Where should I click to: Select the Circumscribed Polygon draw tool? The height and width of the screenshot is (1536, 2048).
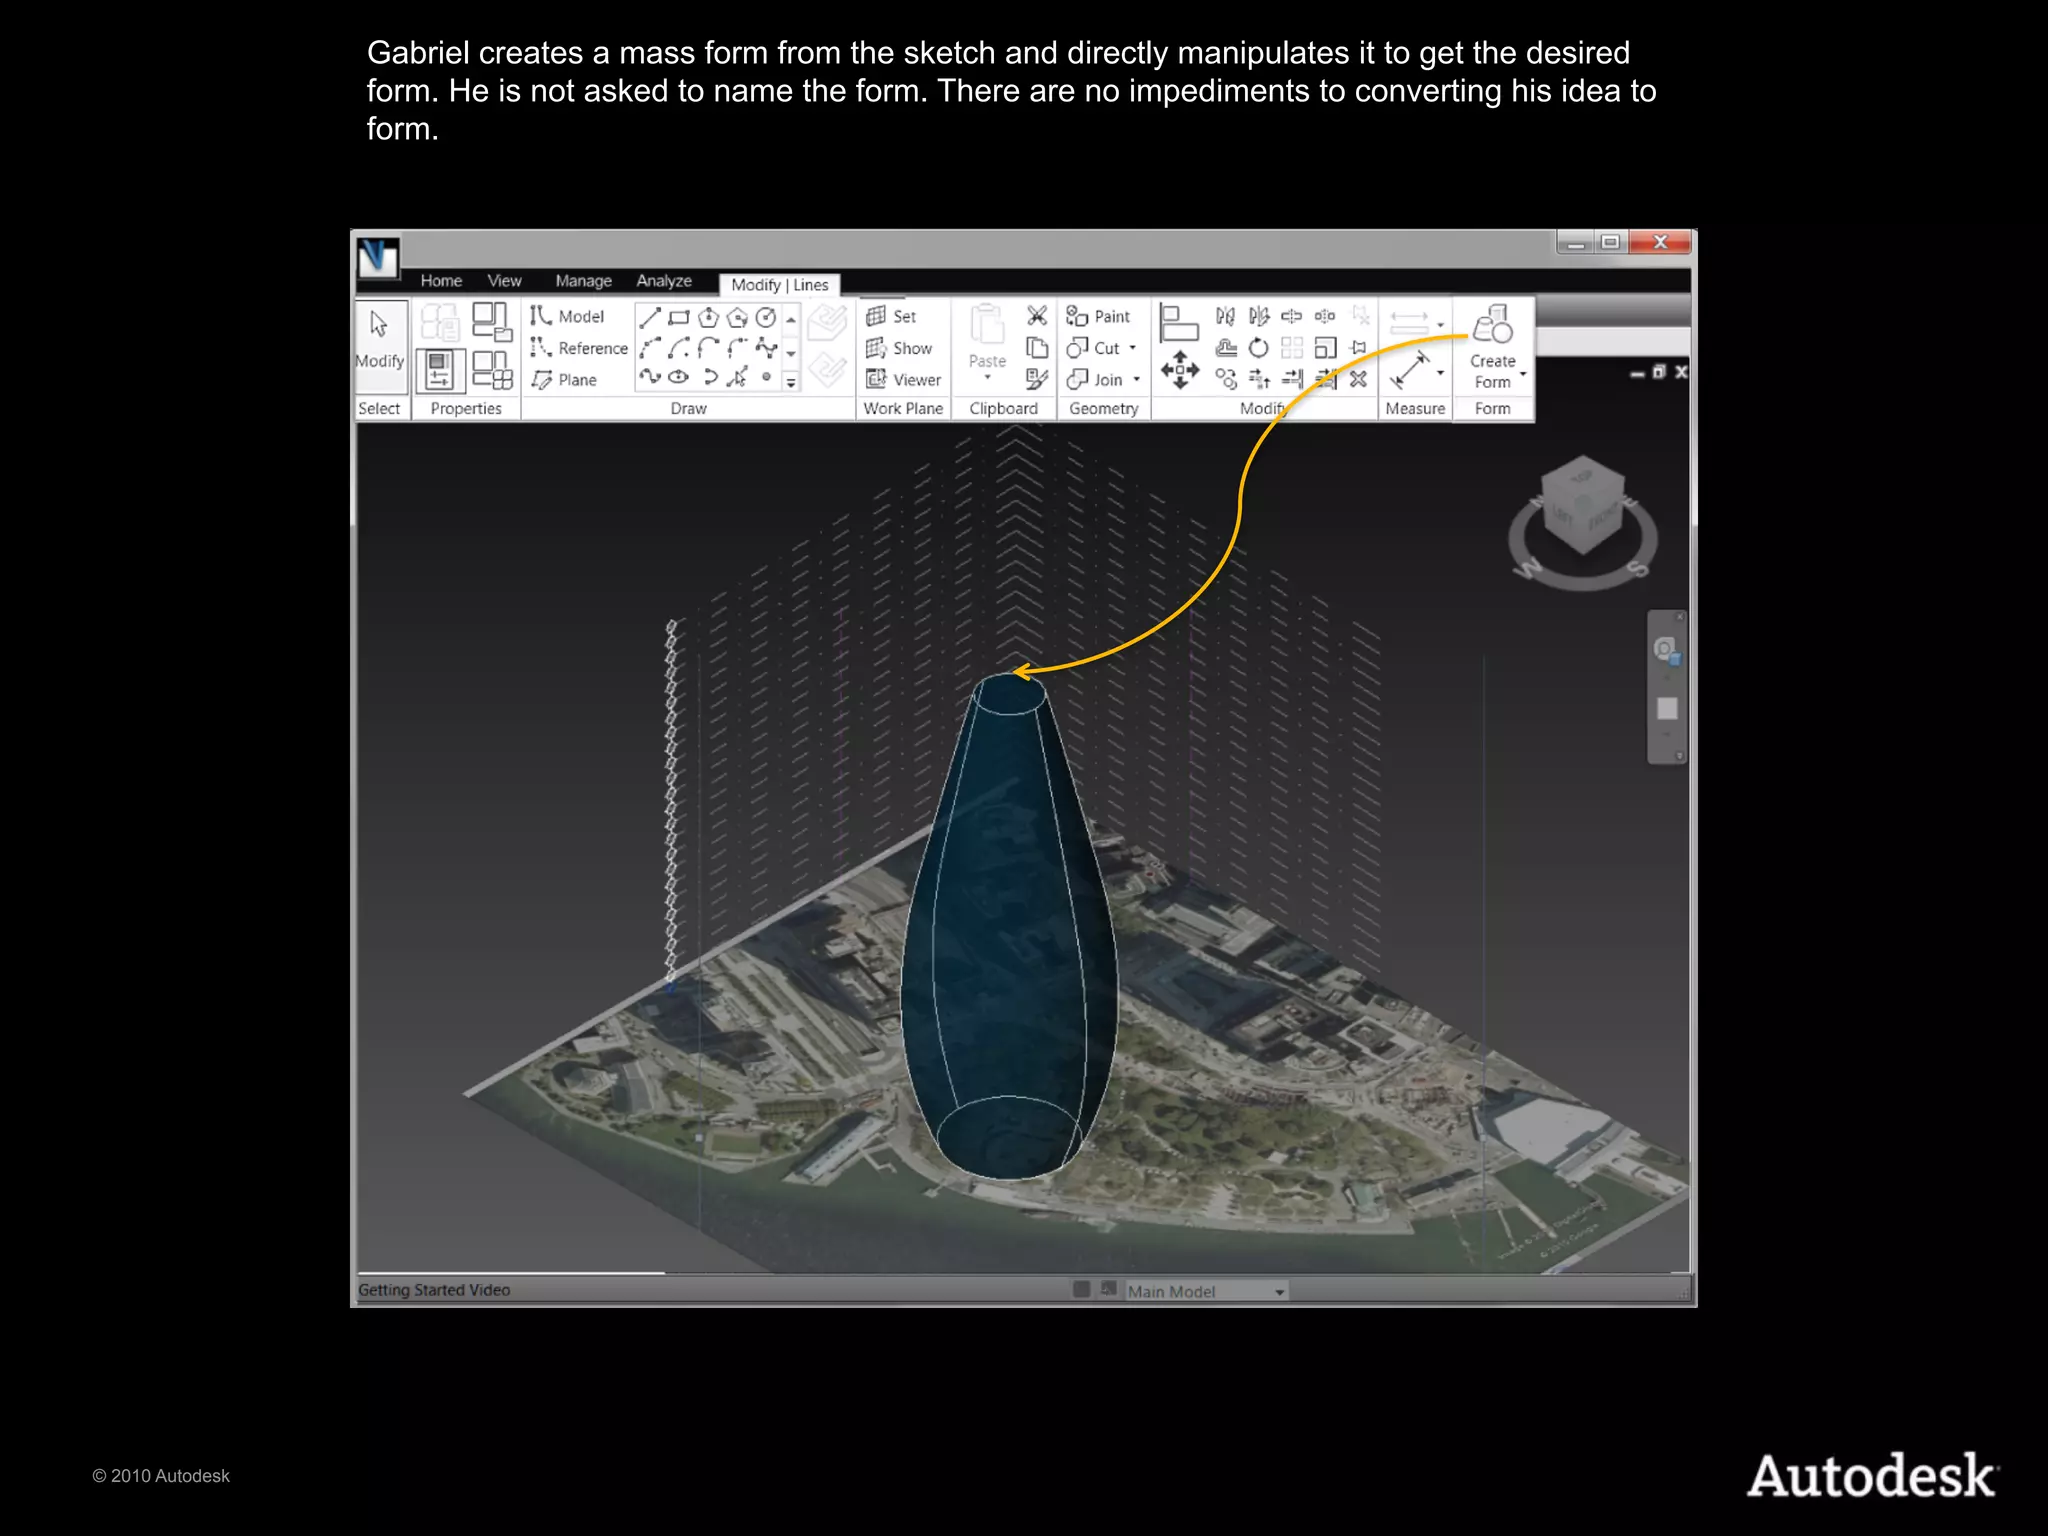[737, 317]
